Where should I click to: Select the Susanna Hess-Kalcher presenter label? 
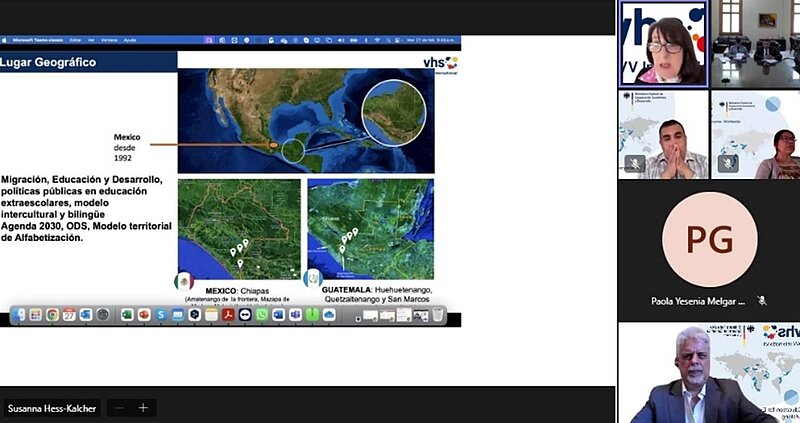[51, 408]
